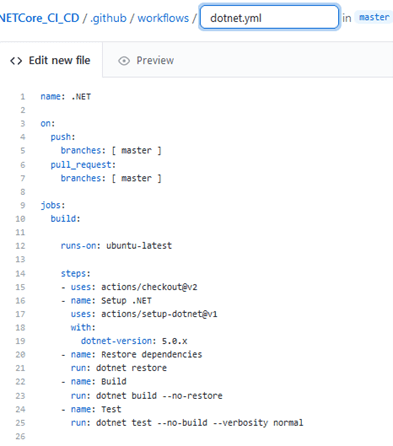Click 'uses: actions/setup-dotnet@v1' line
Image resolution: width=393 pixels, height=446 pixels.
144,314
